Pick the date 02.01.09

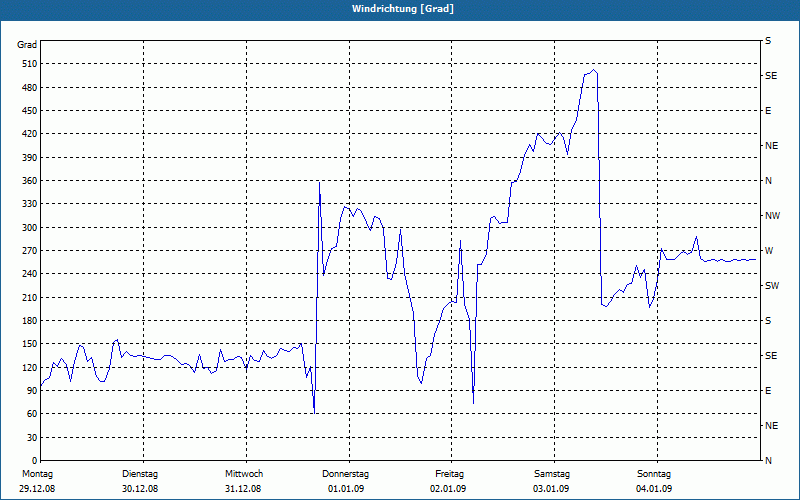click(x=448, y=489)
